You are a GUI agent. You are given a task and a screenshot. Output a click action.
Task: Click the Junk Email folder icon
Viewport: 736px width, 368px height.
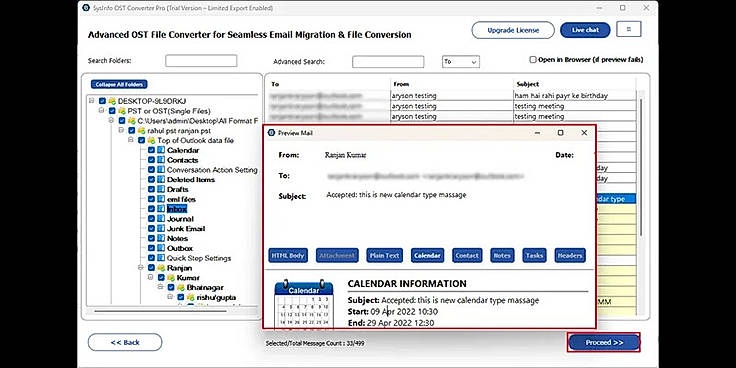tap(161, 229)
